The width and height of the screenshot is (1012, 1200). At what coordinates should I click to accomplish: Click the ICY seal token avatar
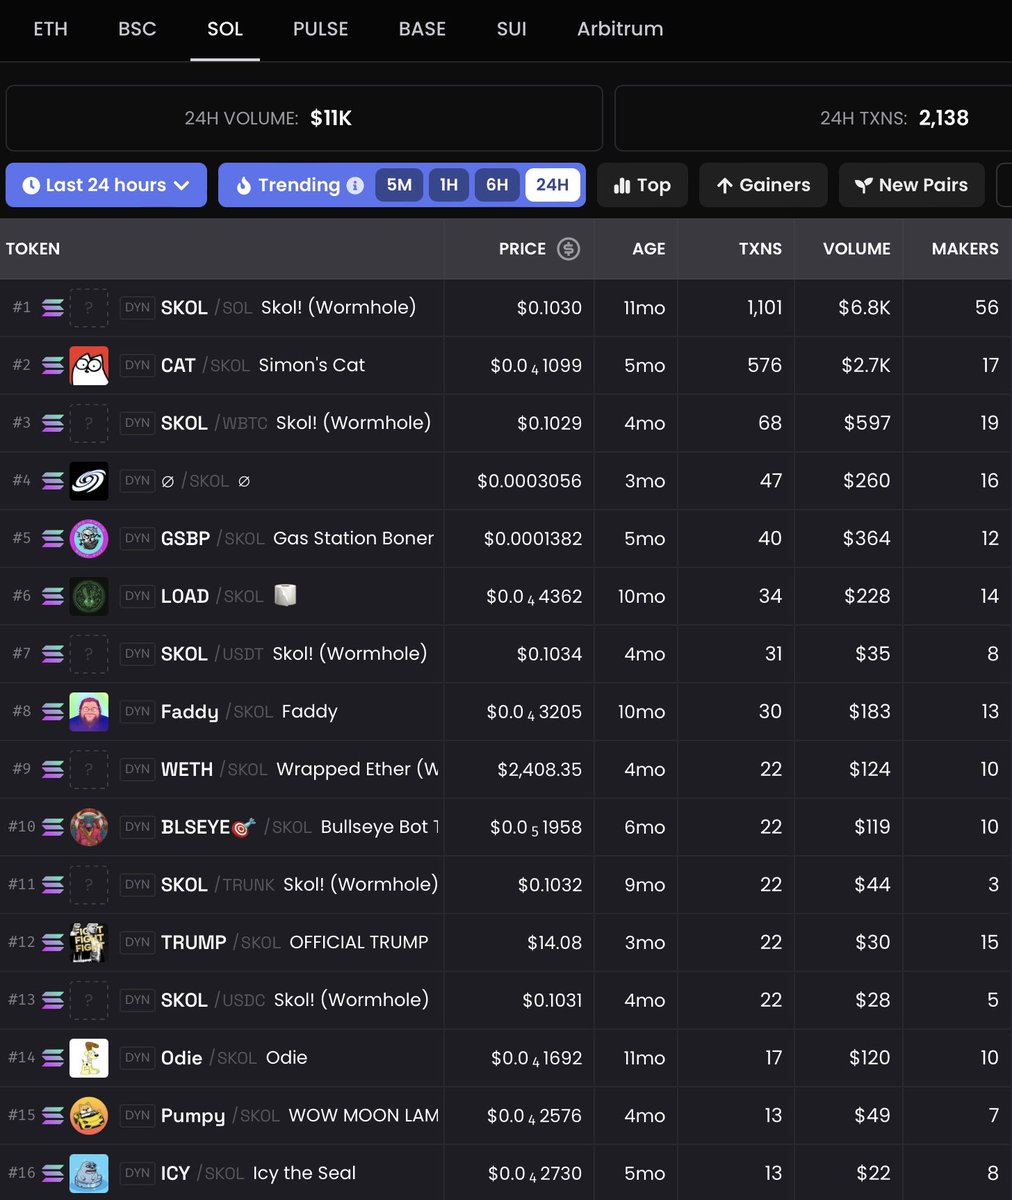89,1174
